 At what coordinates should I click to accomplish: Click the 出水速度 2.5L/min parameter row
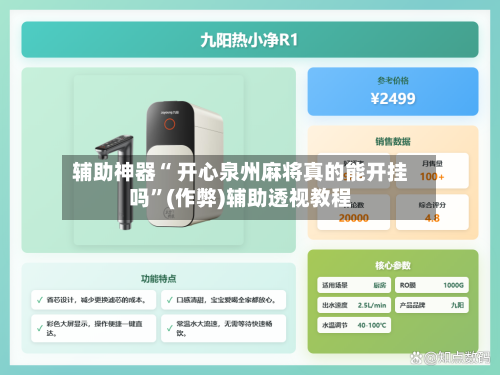(x=354, y=305)
